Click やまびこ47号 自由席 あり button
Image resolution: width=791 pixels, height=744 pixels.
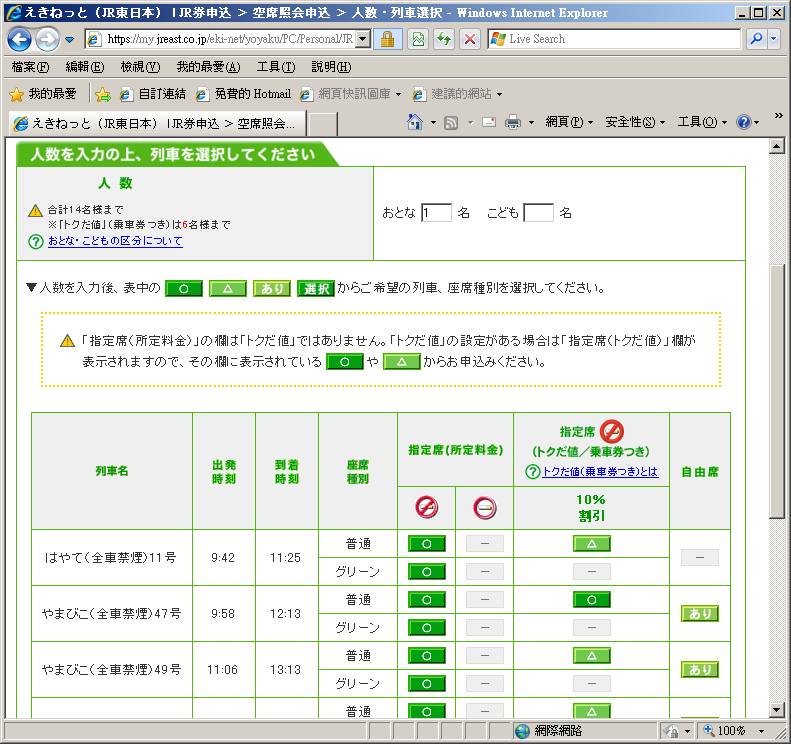pos(700,614)
